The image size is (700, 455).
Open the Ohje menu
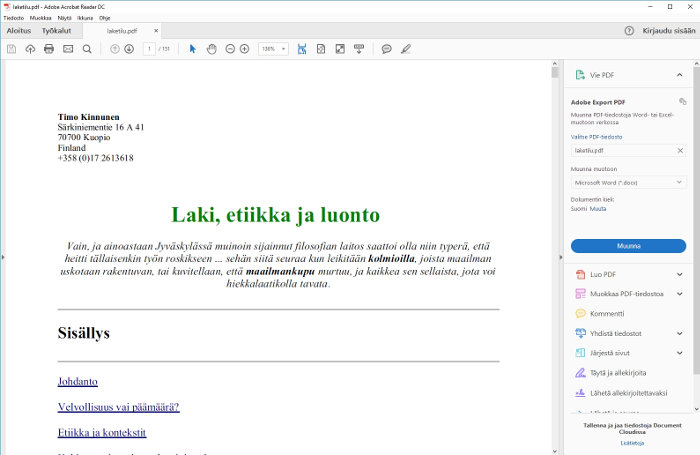click(104, 18)
